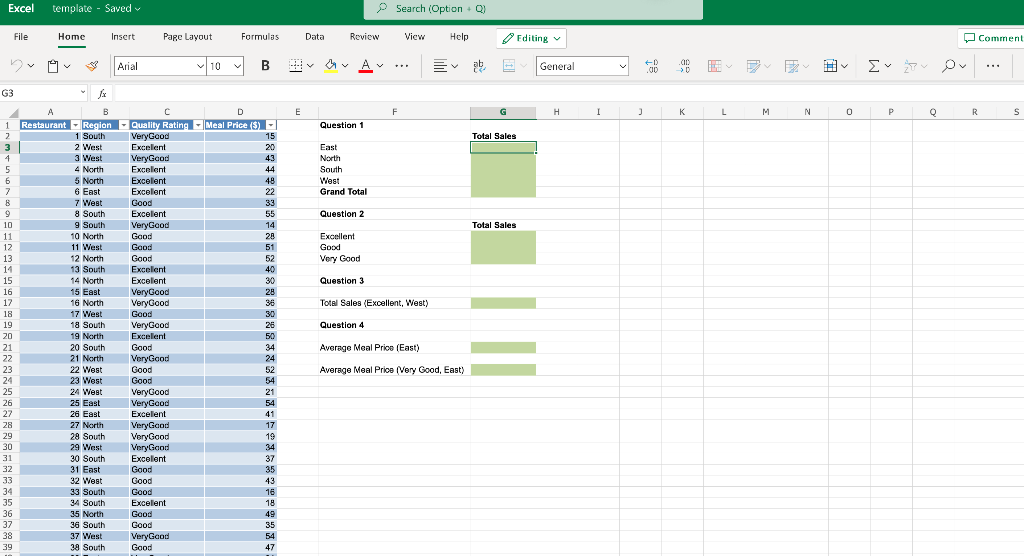1024x556 pixels.
Task: Click Cell Styles icon
Action: pos(792,66)
